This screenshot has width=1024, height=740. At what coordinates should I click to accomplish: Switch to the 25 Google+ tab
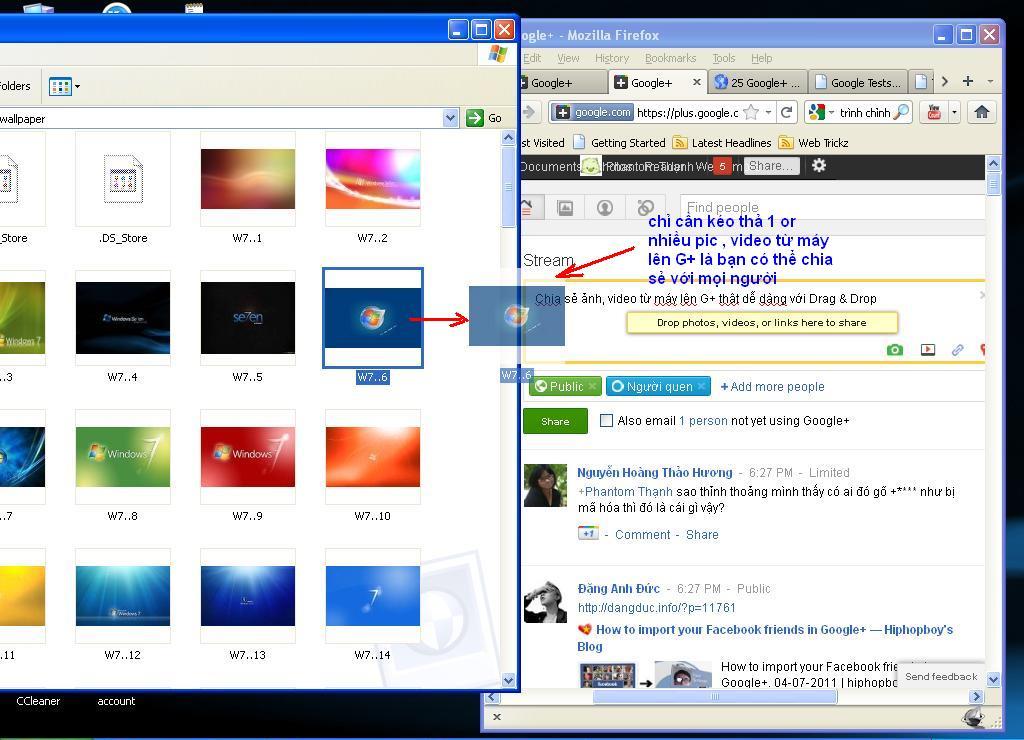coord(758,82)
